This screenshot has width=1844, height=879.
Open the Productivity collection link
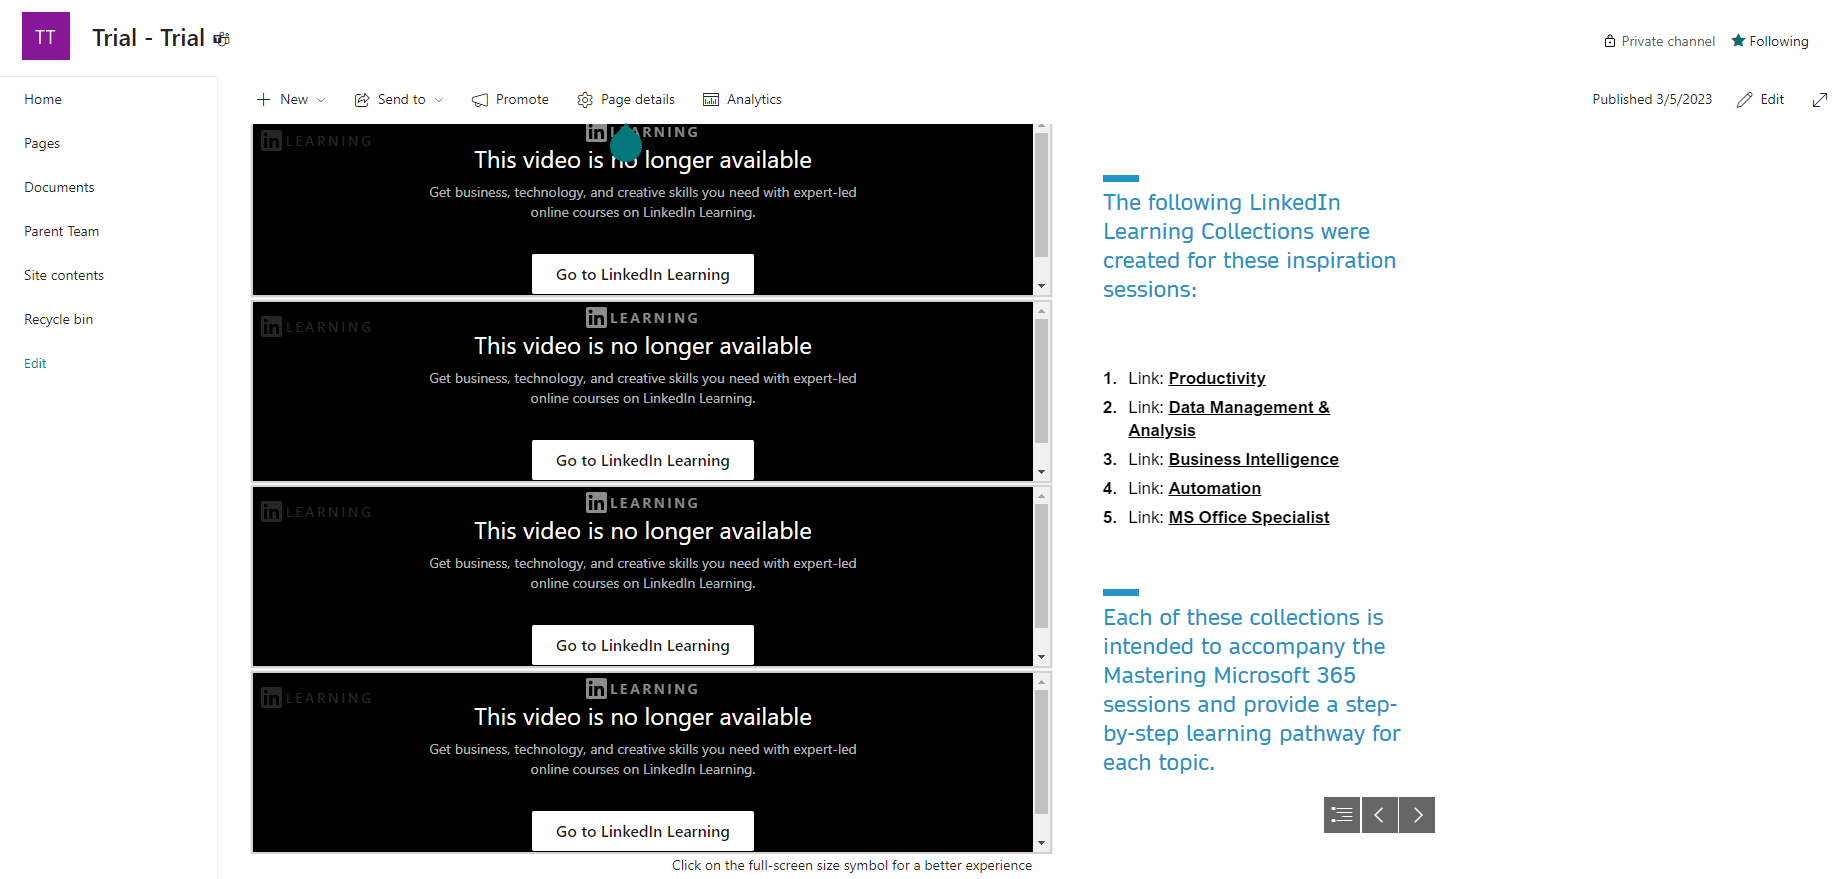[x=1217, y=378]
